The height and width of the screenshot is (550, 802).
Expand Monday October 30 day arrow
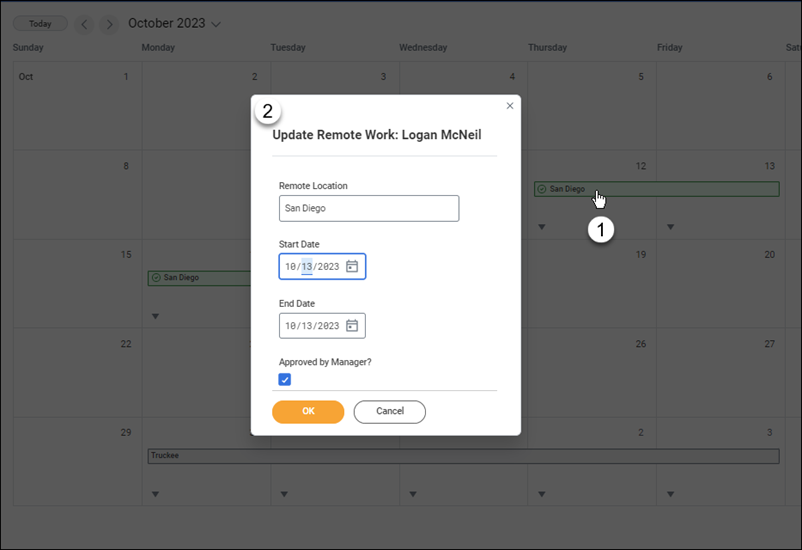[155, 494]
